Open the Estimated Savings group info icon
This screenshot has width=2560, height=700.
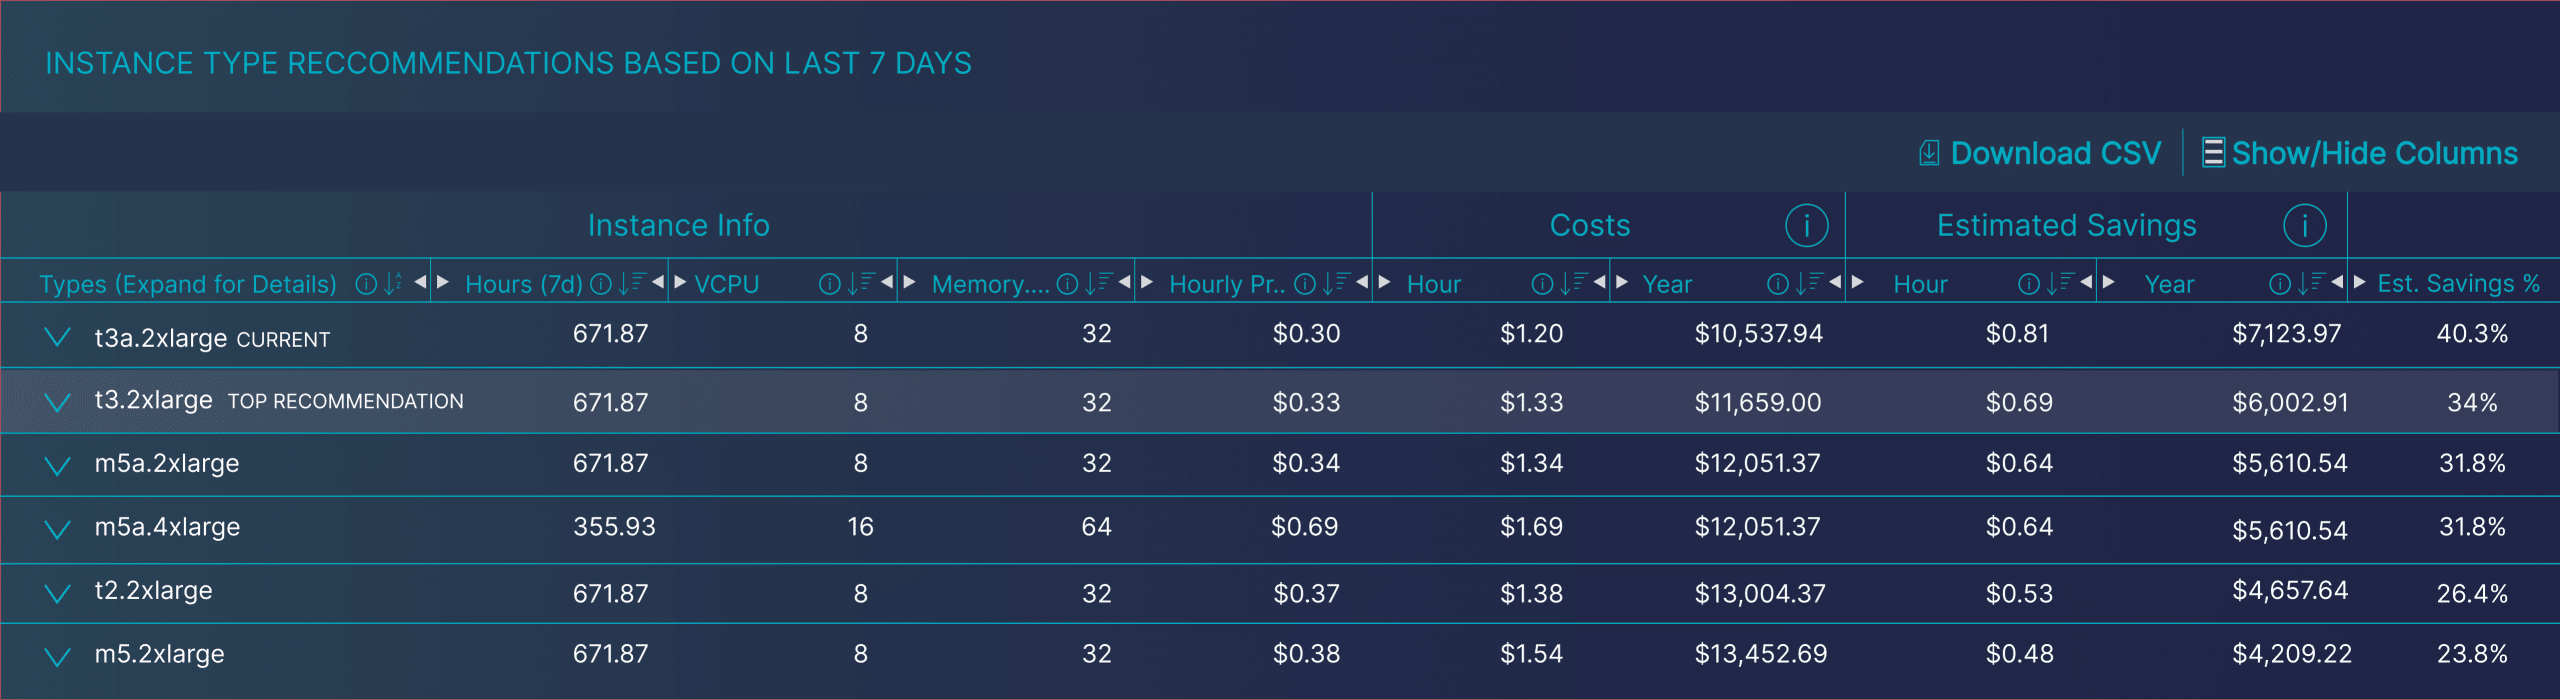pyautogui.click(x=2305, y=225)
